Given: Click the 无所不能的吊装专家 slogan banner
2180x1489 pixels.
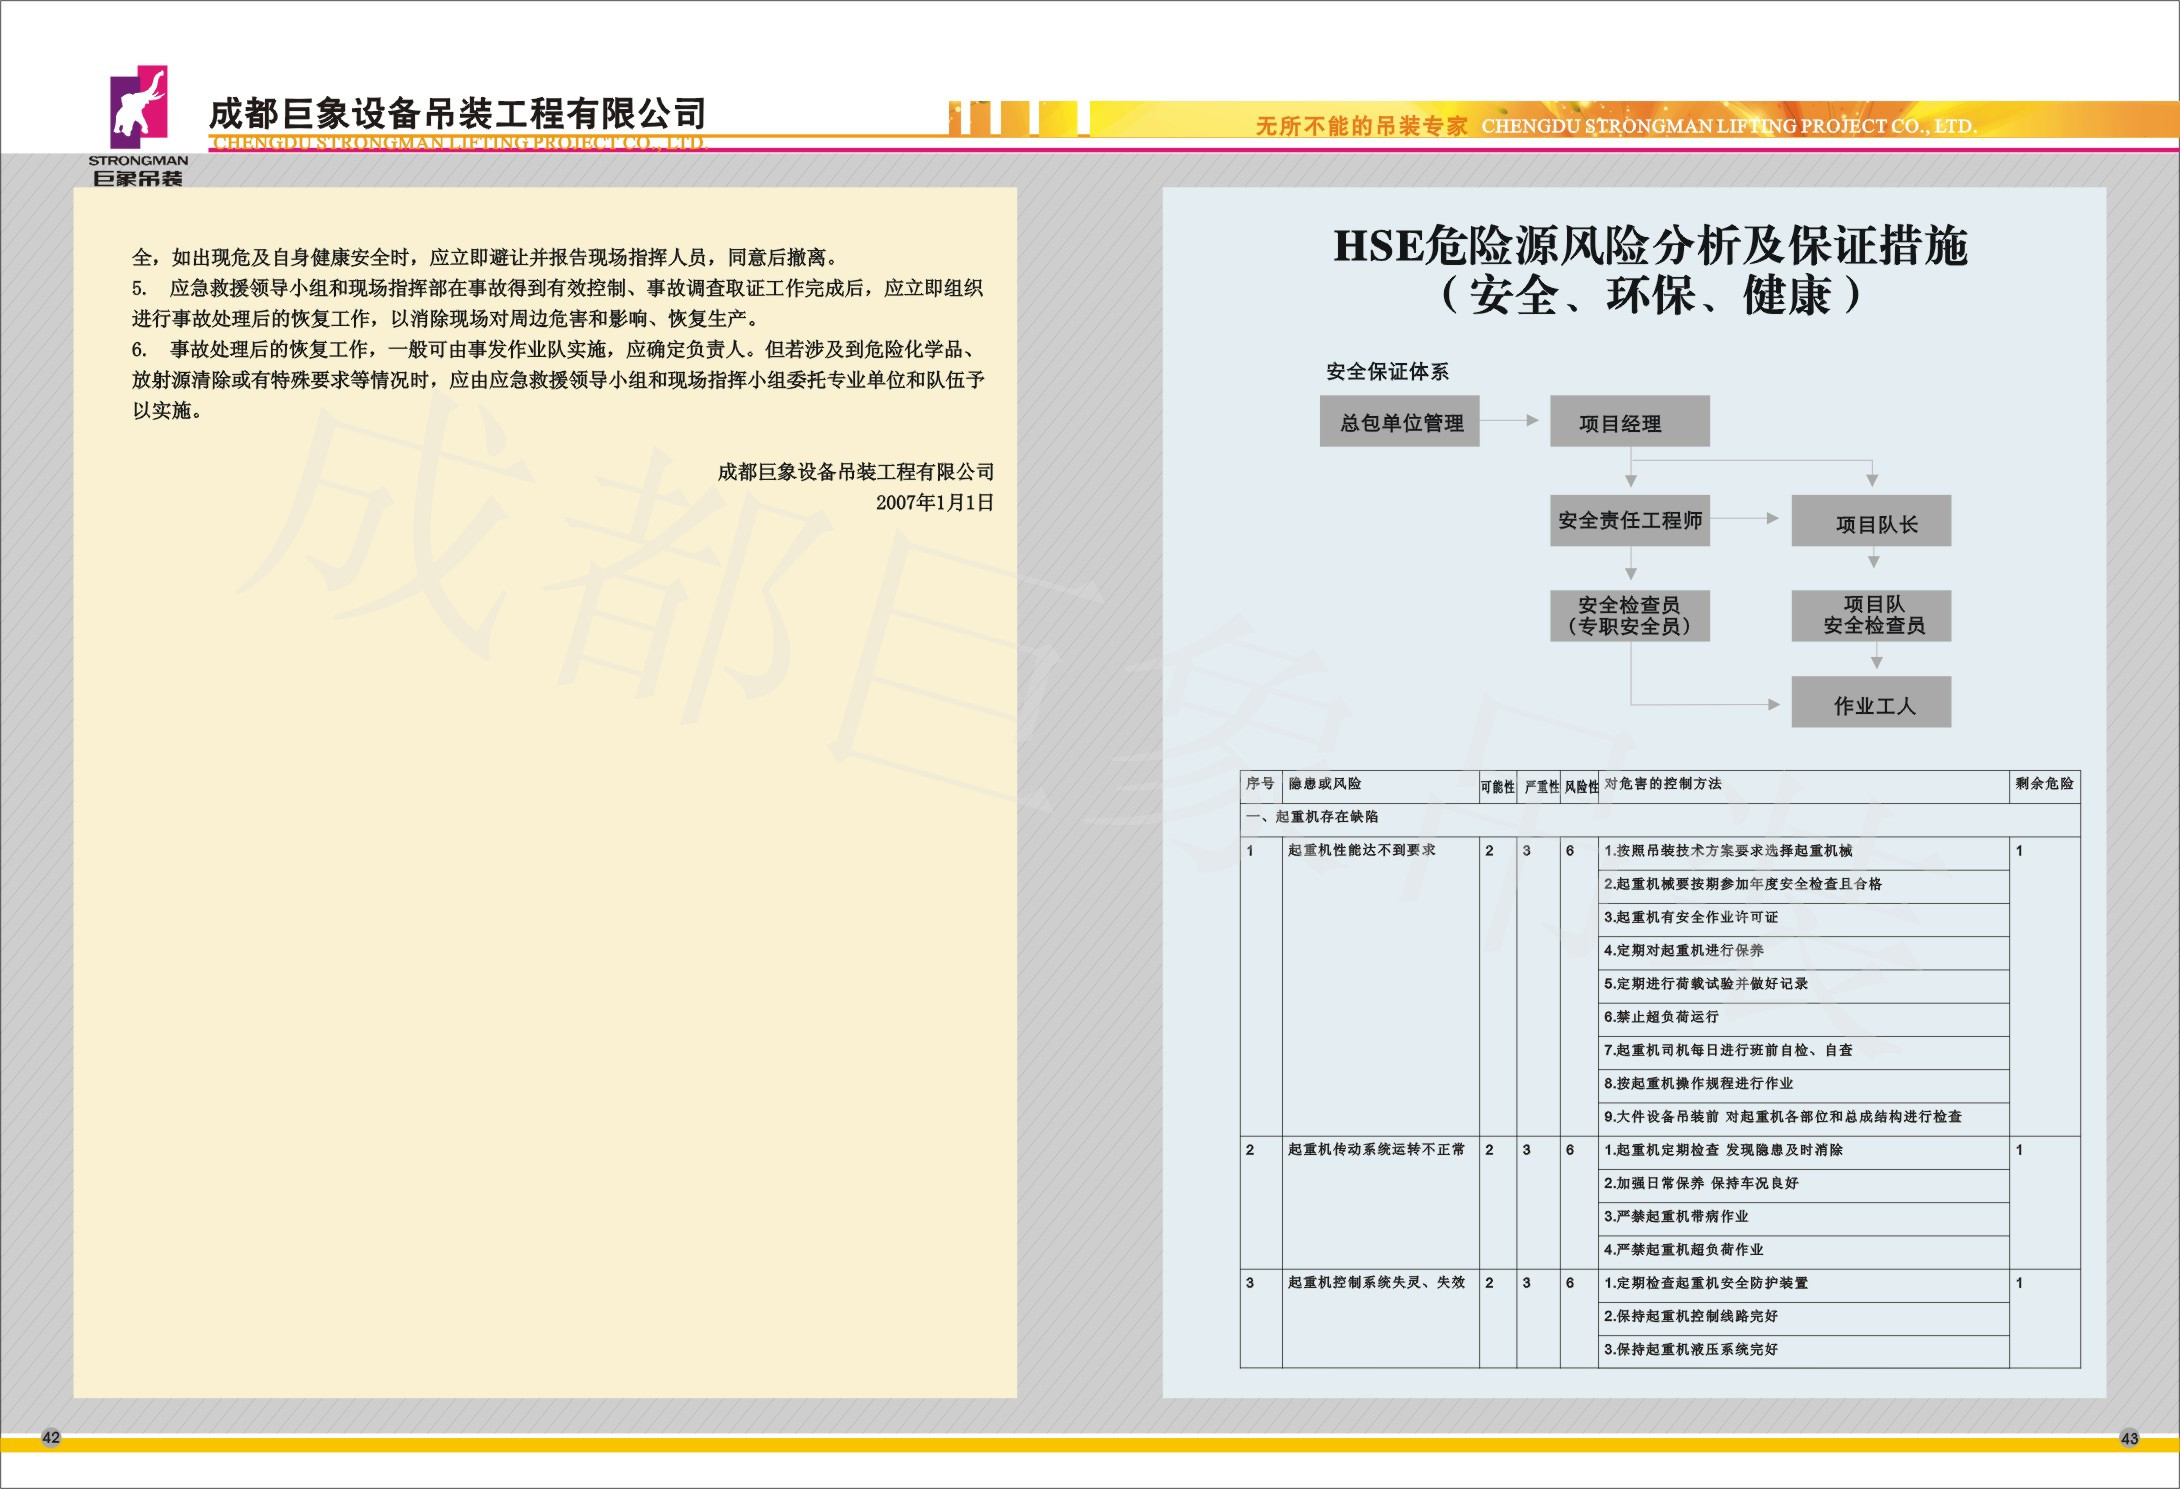Looking at the screenshot, I should (x=1360, y=126).
